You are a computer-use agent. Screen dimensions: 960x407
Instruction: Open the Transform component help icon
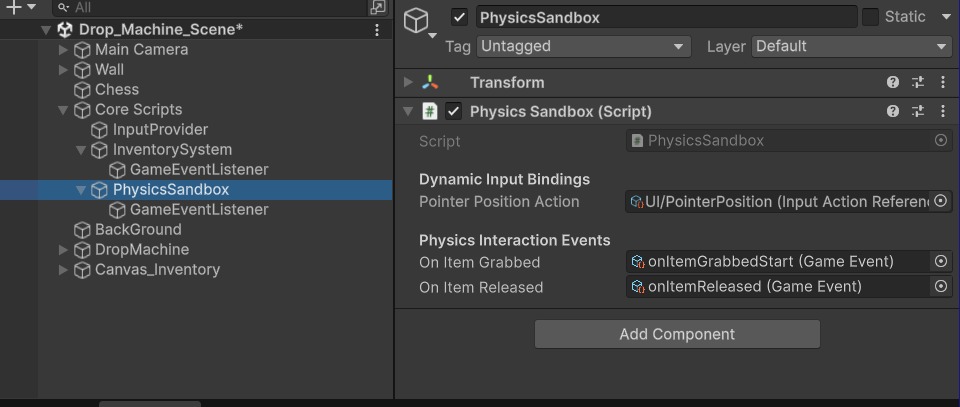(893, 83)
